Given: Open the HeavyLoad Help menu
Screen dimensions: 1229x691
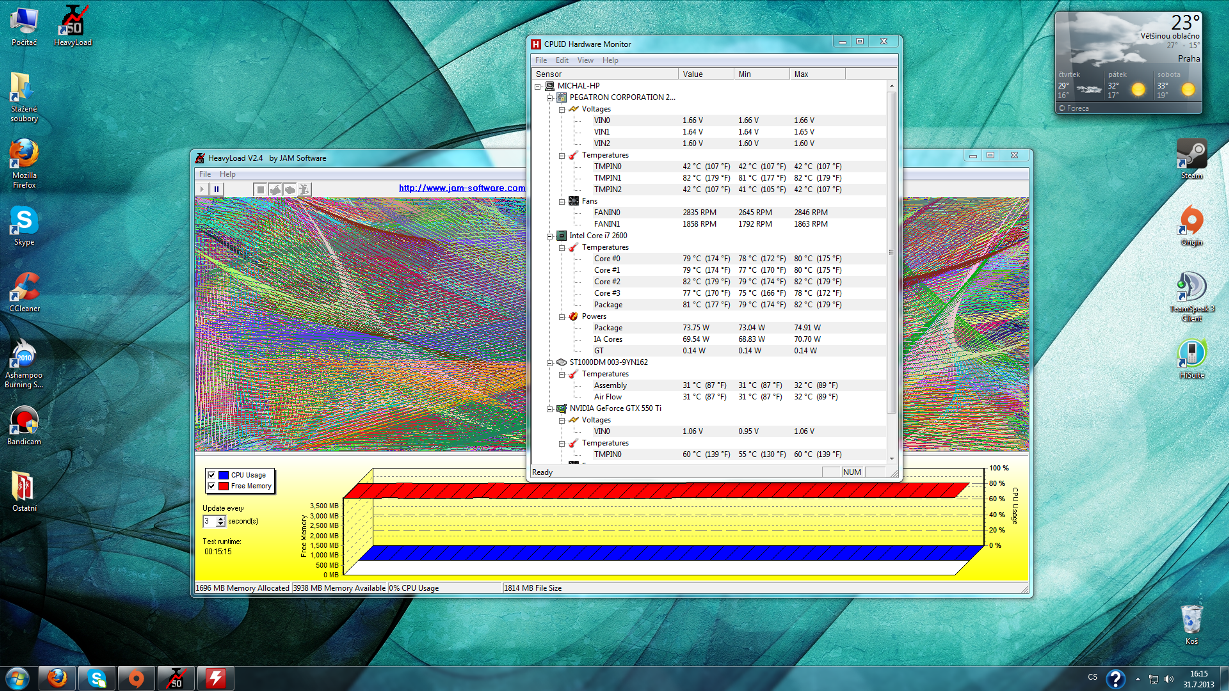Looking at the screenshot, I should click(x=228, y=174).
